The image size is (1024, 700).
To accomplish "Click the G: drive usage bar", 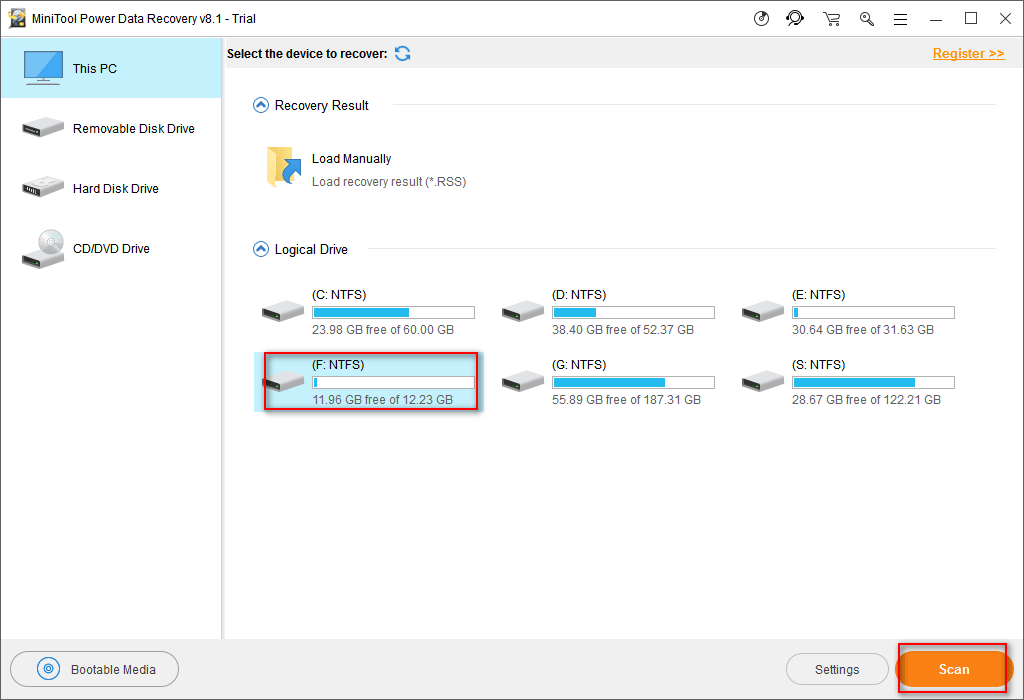I will click(x=633, y=383).
